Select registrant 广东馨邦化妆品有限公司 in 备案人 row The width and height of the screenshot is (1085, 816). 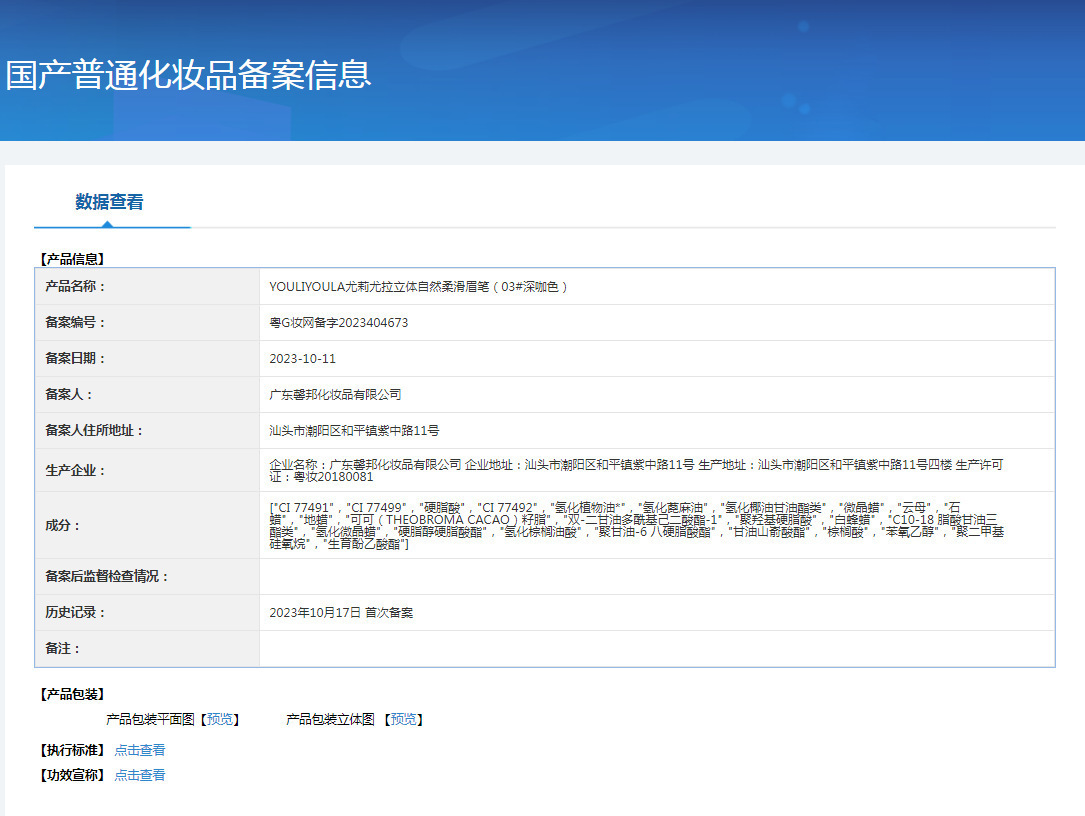335,395
